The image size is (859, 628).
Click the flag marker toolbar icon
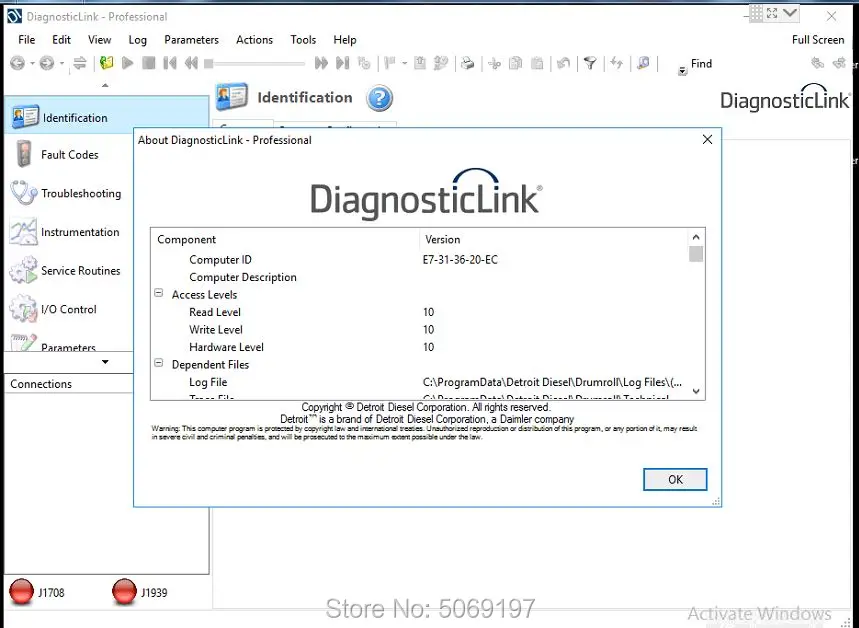(390, 63)
